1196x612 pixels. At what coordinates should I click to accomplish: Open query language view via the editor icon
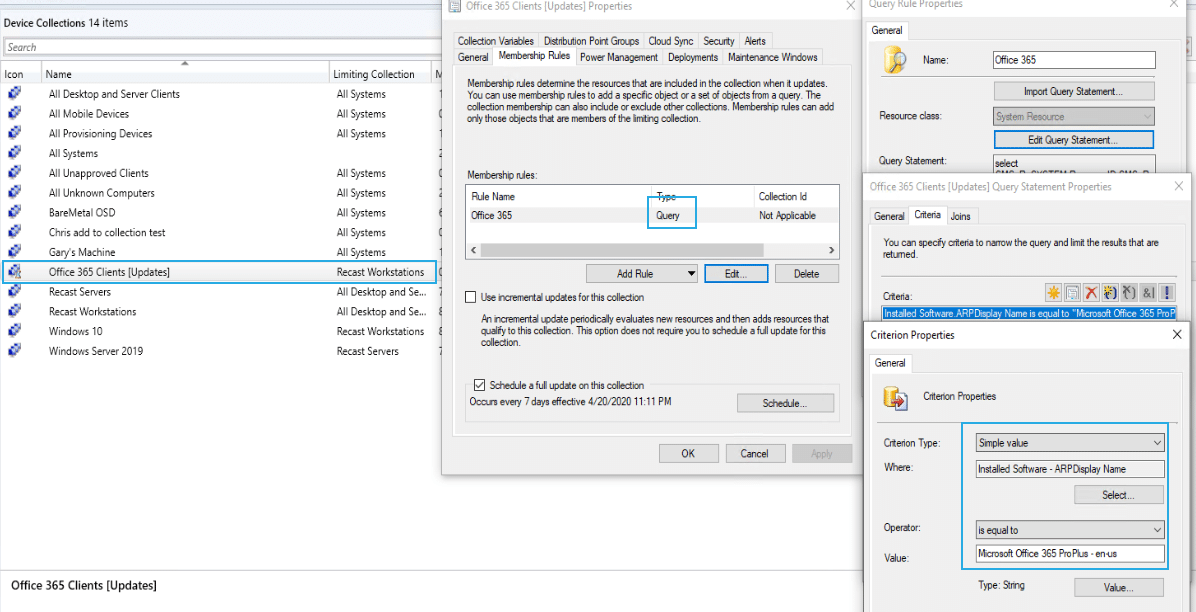[x=1072, y=292]
